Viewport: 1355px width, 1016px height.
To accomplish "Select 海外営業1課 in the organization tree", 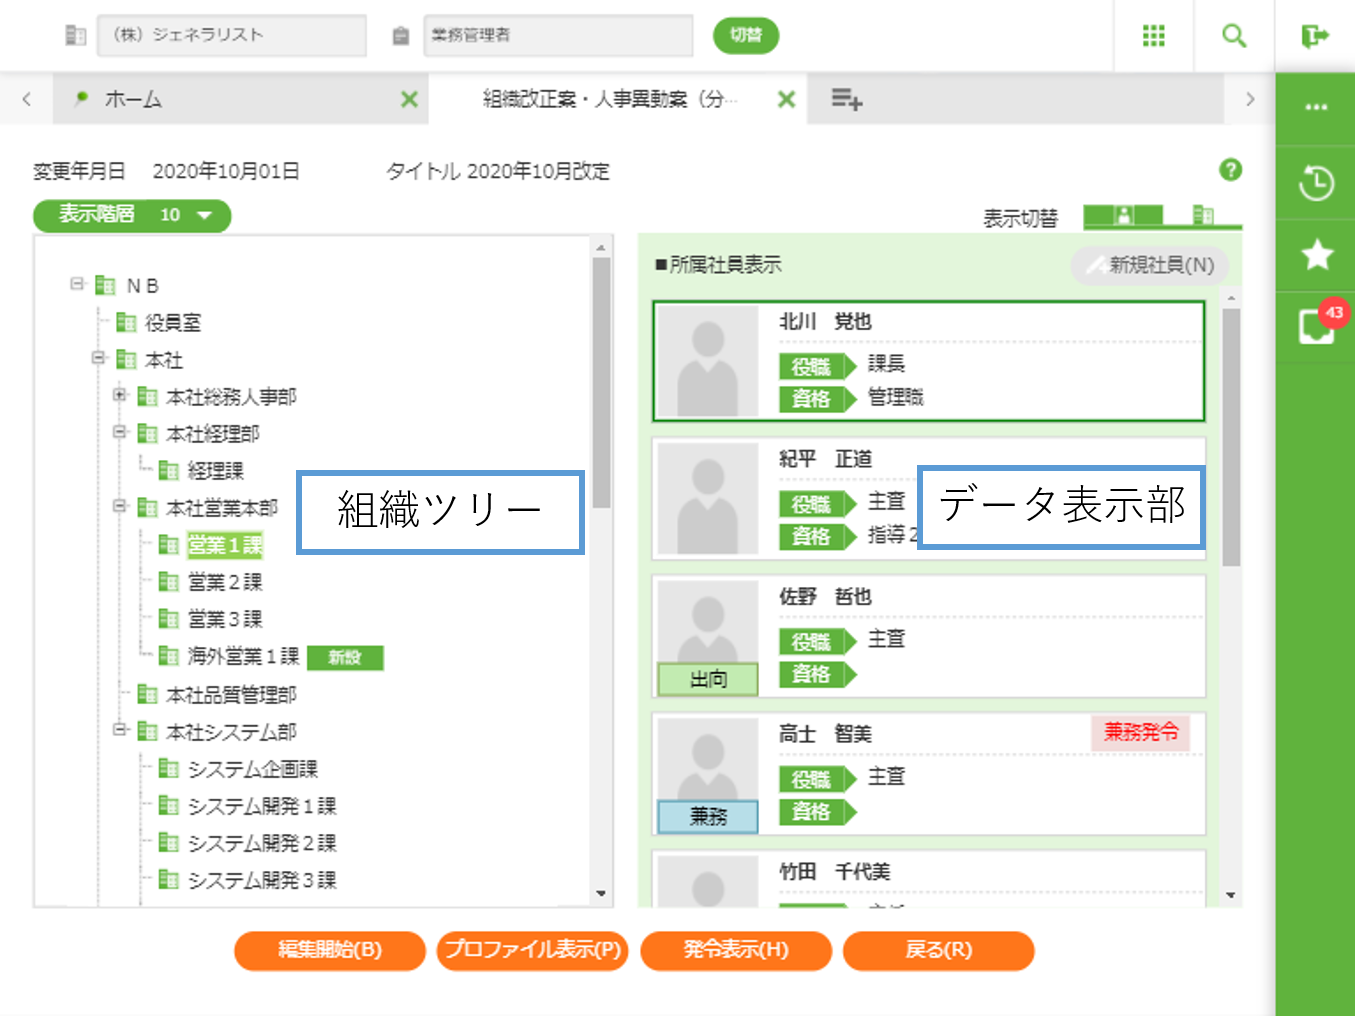I will (243, 657).
